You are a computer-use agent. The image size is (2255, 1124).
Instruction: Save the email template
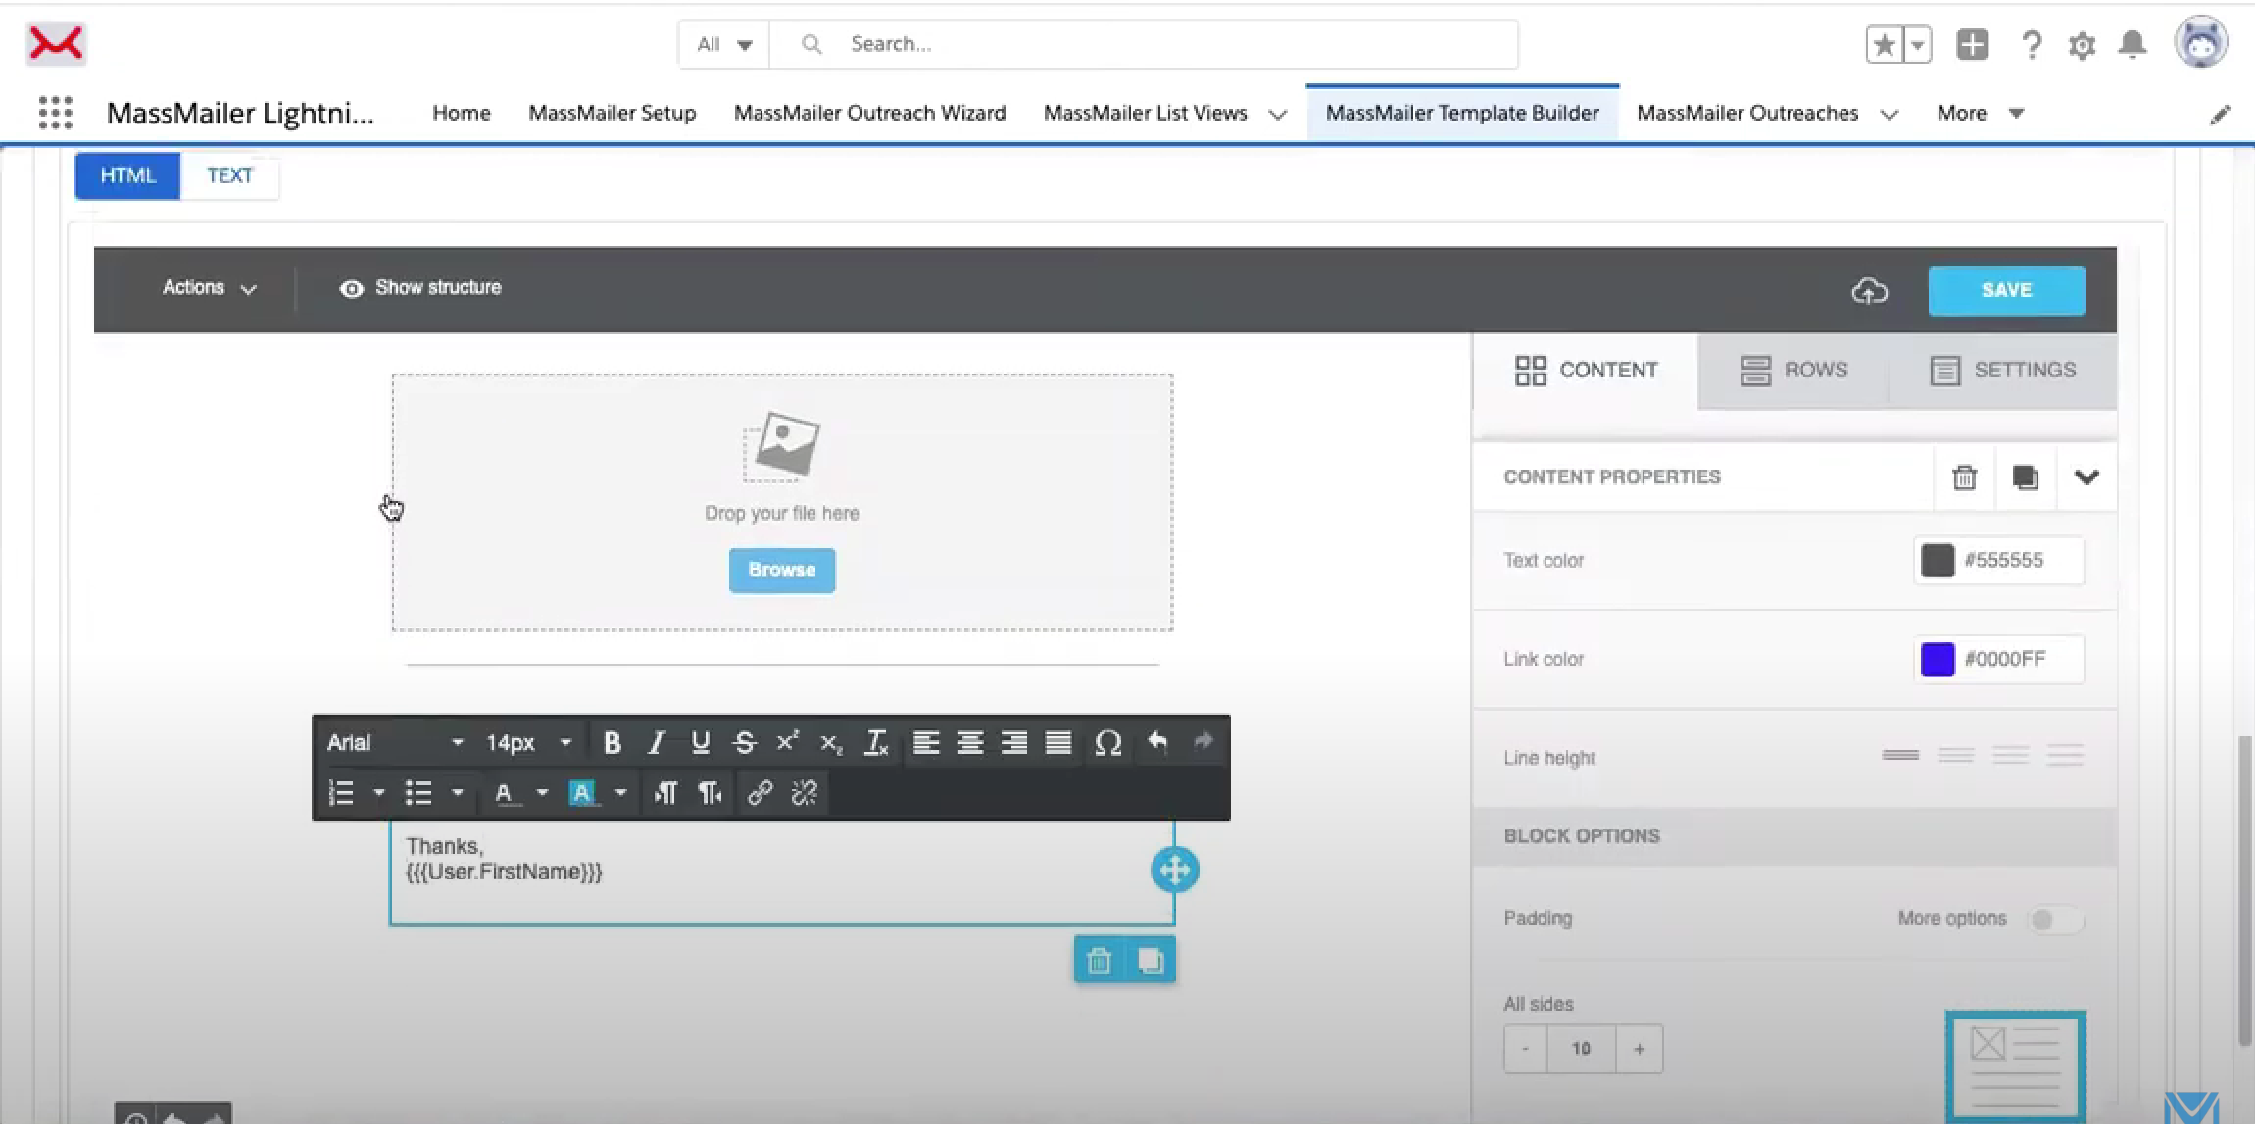point(2006,290)
